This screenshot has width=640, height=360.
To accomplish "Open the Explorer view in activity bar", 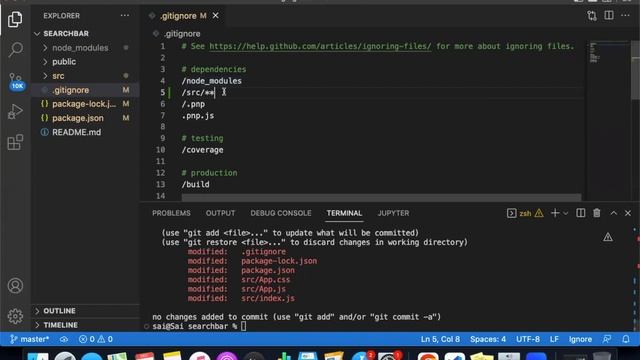I will 15,19.
